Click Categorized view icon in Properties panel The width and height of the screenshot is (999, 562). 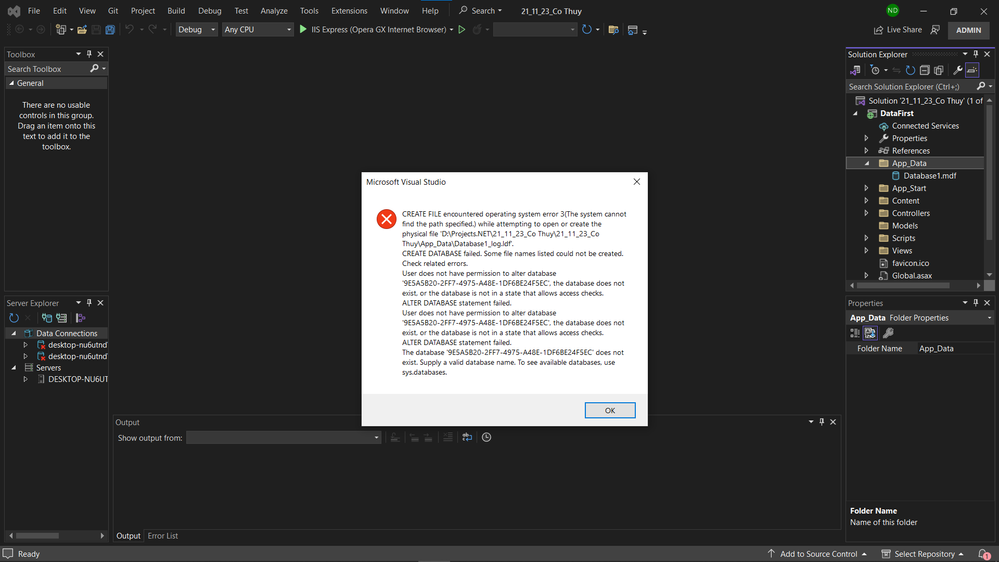[855, 333]
